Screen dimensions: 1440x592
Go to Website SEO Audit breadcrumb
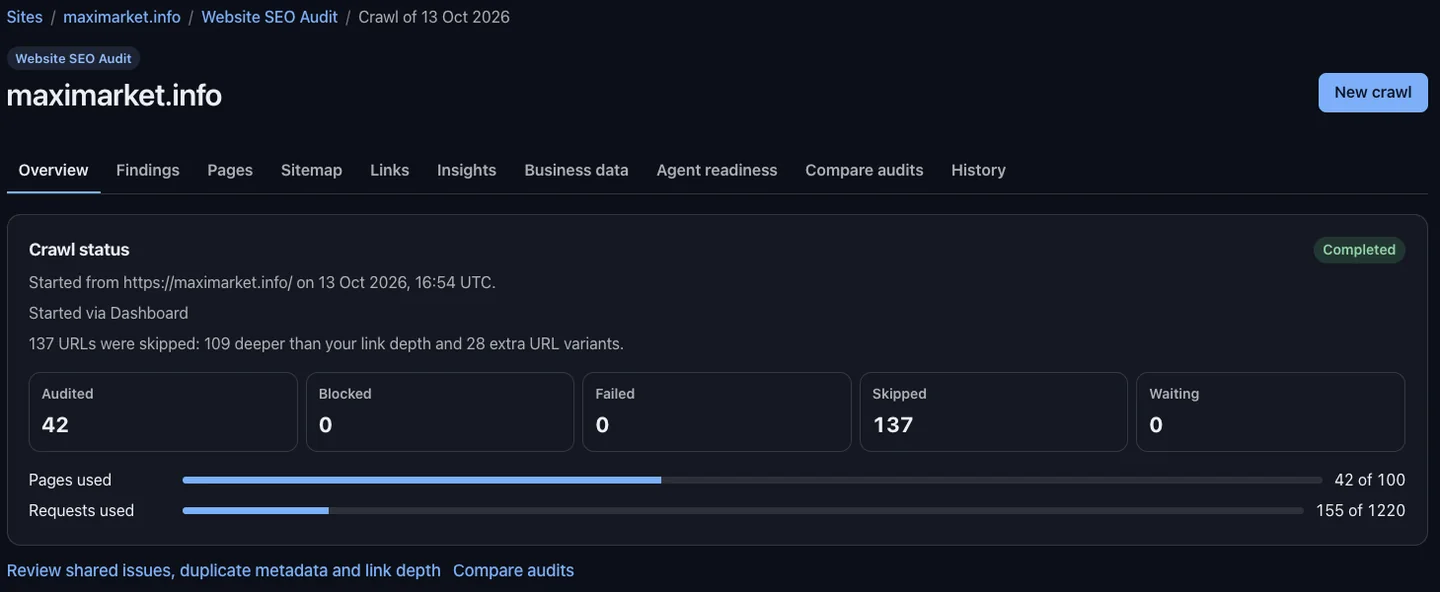pyautogui.click(x=269, y=17)
